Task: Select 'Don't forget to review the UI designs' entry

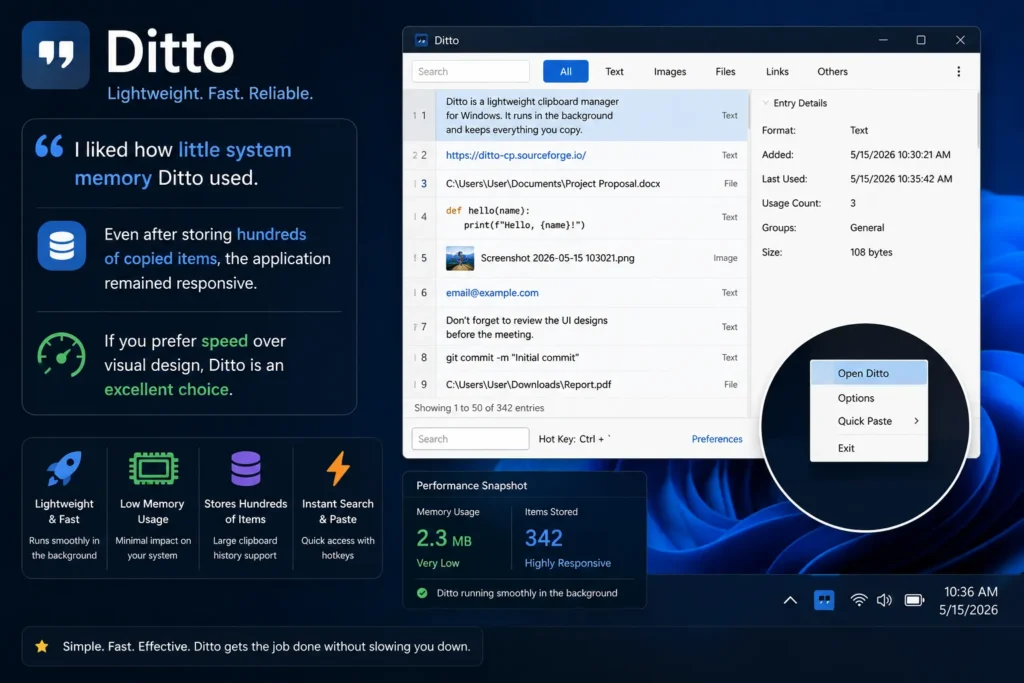Action: [576, 327]
